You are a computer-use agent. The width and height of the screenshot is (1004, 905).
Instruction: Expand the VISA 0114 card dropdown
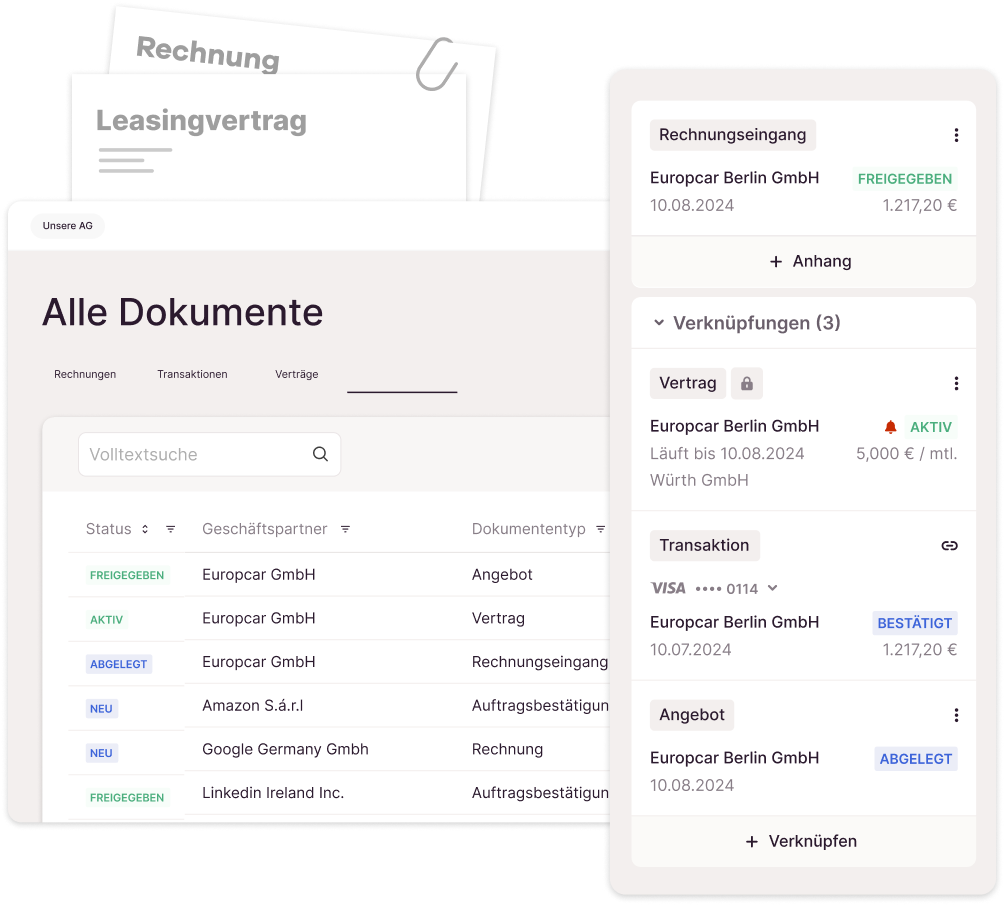point(772,588)
